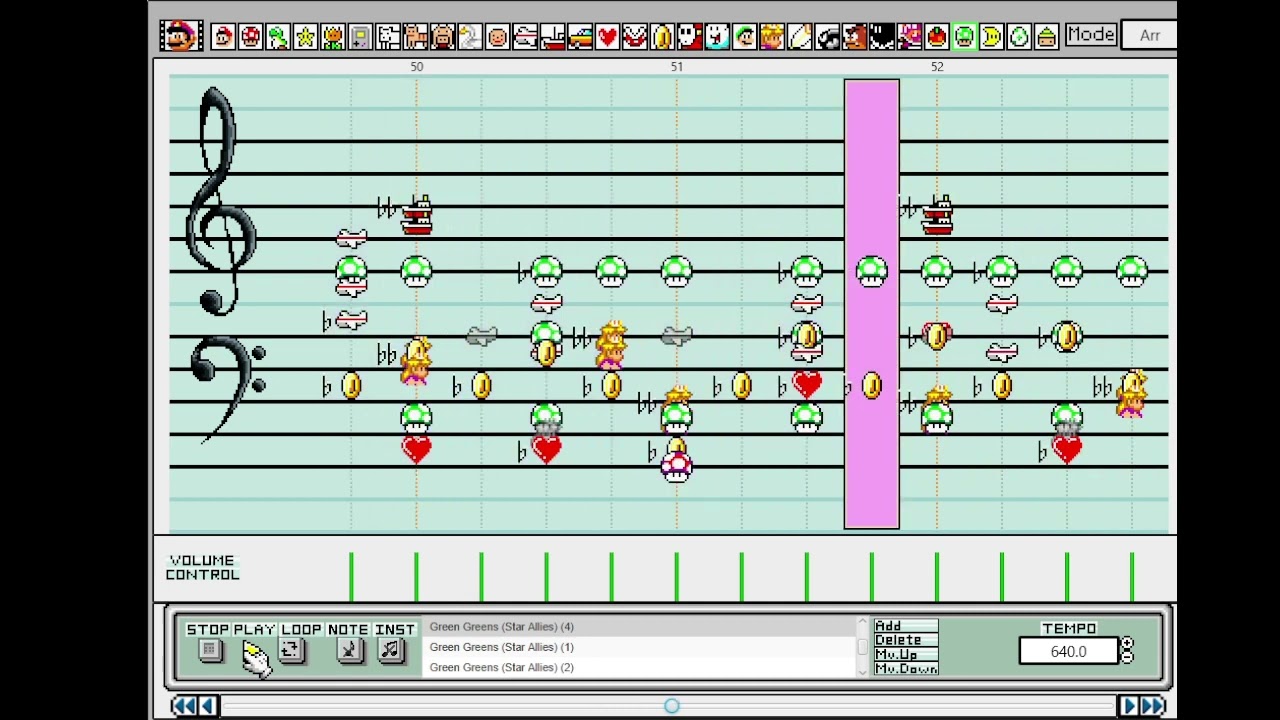
Task: Click the song list scroll-down arrow
Action: click(x=862, y=672)
